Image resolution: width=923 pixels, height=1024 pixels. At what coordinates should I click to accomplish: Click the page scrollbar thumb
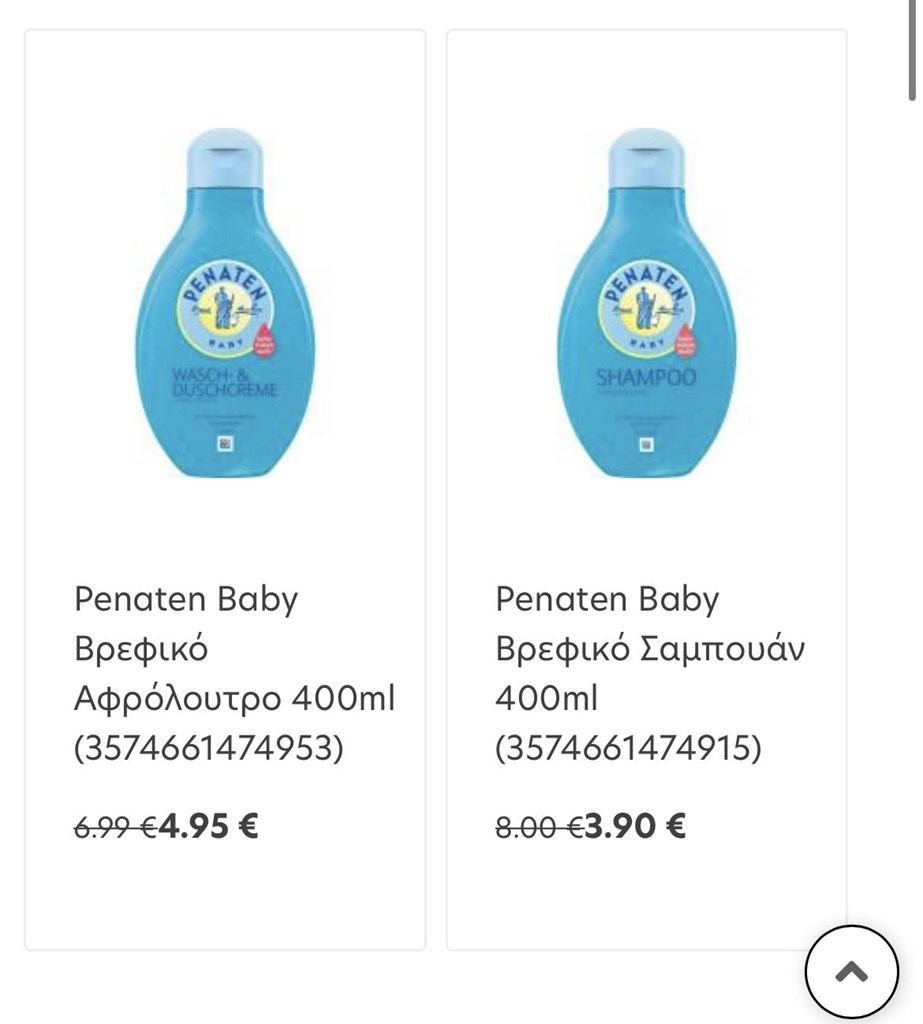click(x=913, y=50)
